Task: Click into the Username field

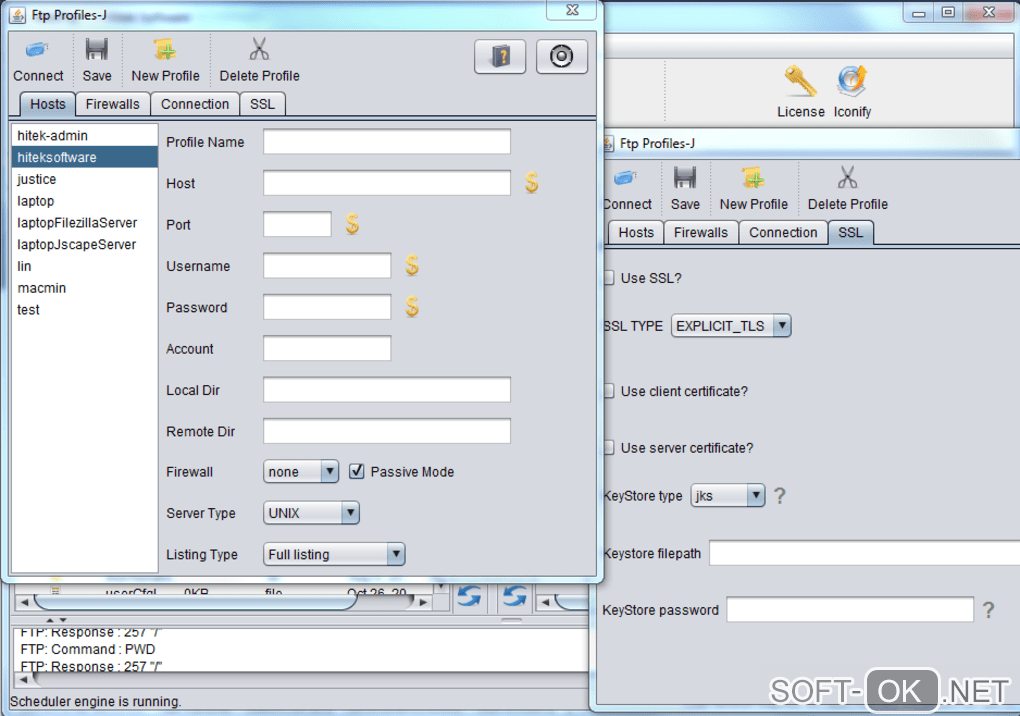Action: 327,265
